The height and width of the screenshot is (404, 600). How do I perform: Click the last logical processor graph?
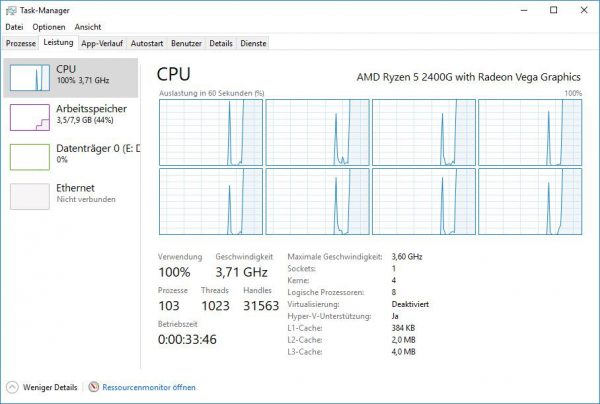(x=530, y=201)
